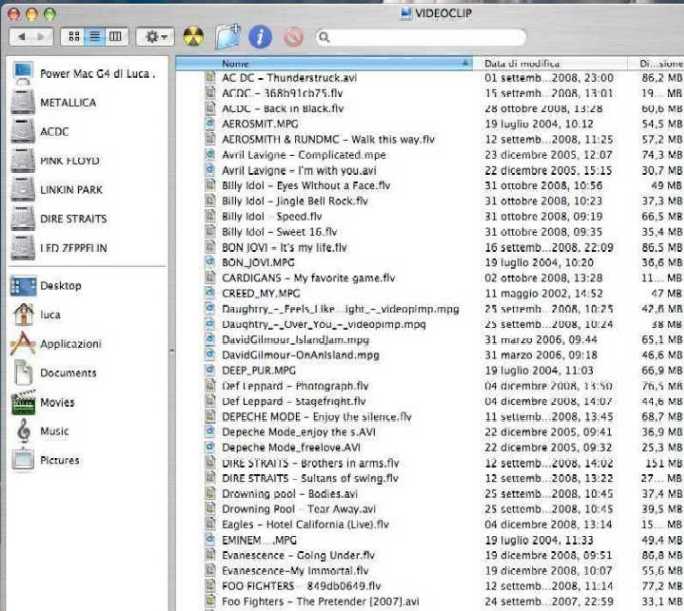Open Pictures in the sidebar
This screenshot has width=684, height=611.
point(46,461)
